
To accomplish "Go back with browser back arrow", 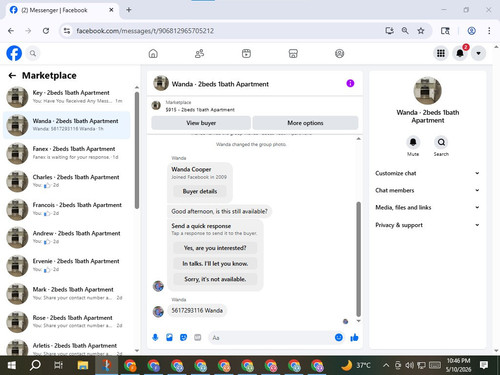I will point(11,31).
